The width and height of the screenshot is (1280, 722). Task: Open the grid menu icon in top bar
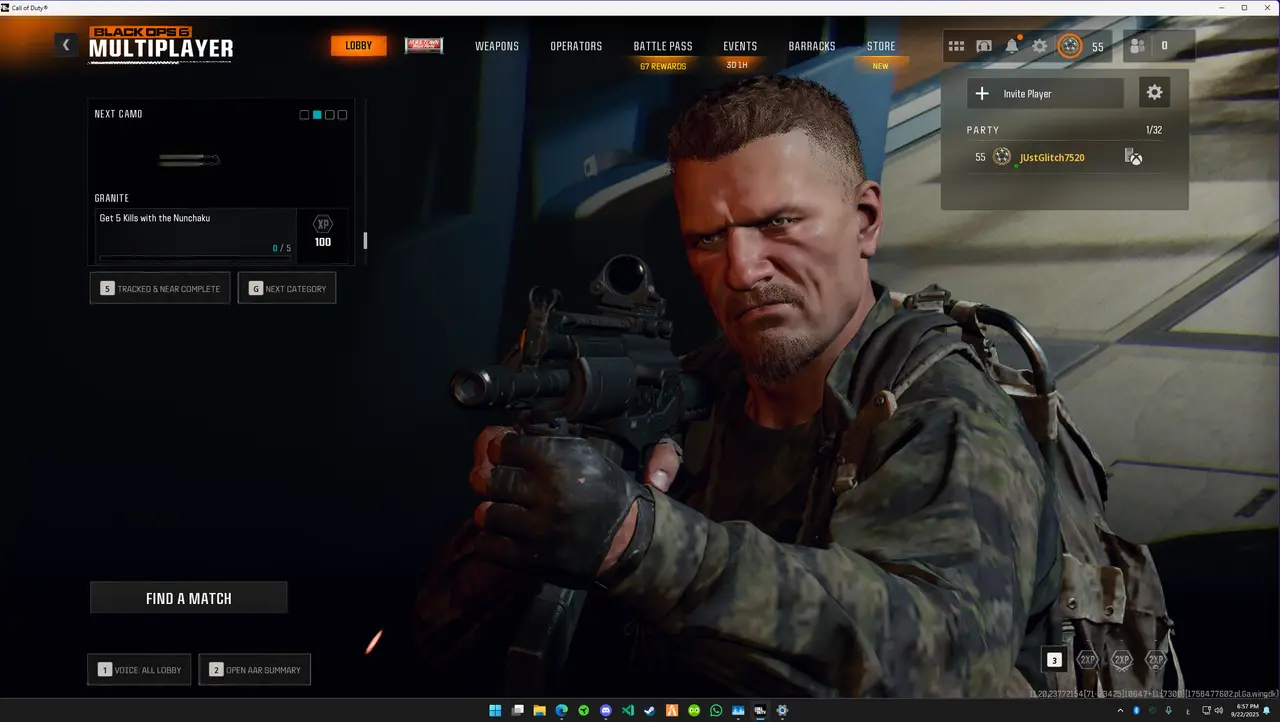(956, 46)
